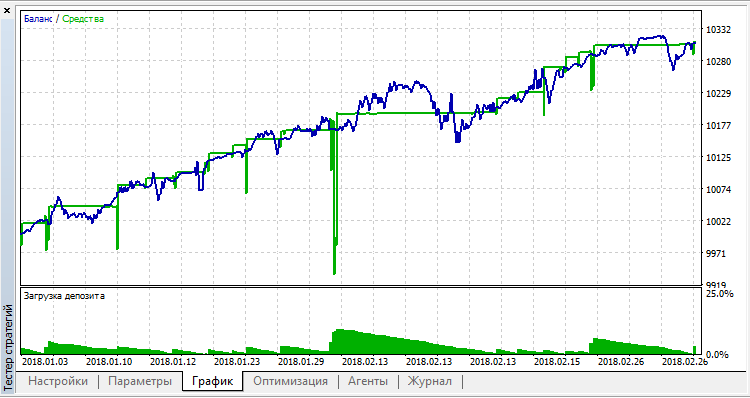Click the 10125 axis value

[718, 157]
